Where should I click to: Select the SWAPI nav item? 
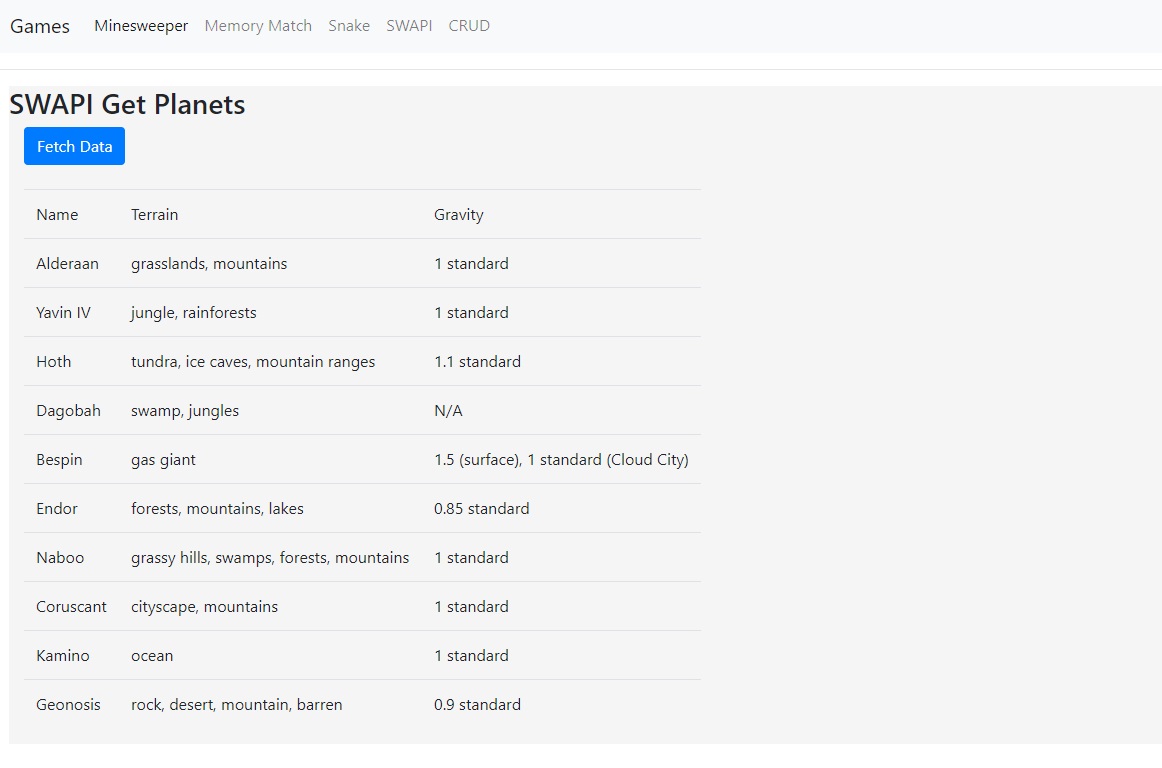point(409,26)
